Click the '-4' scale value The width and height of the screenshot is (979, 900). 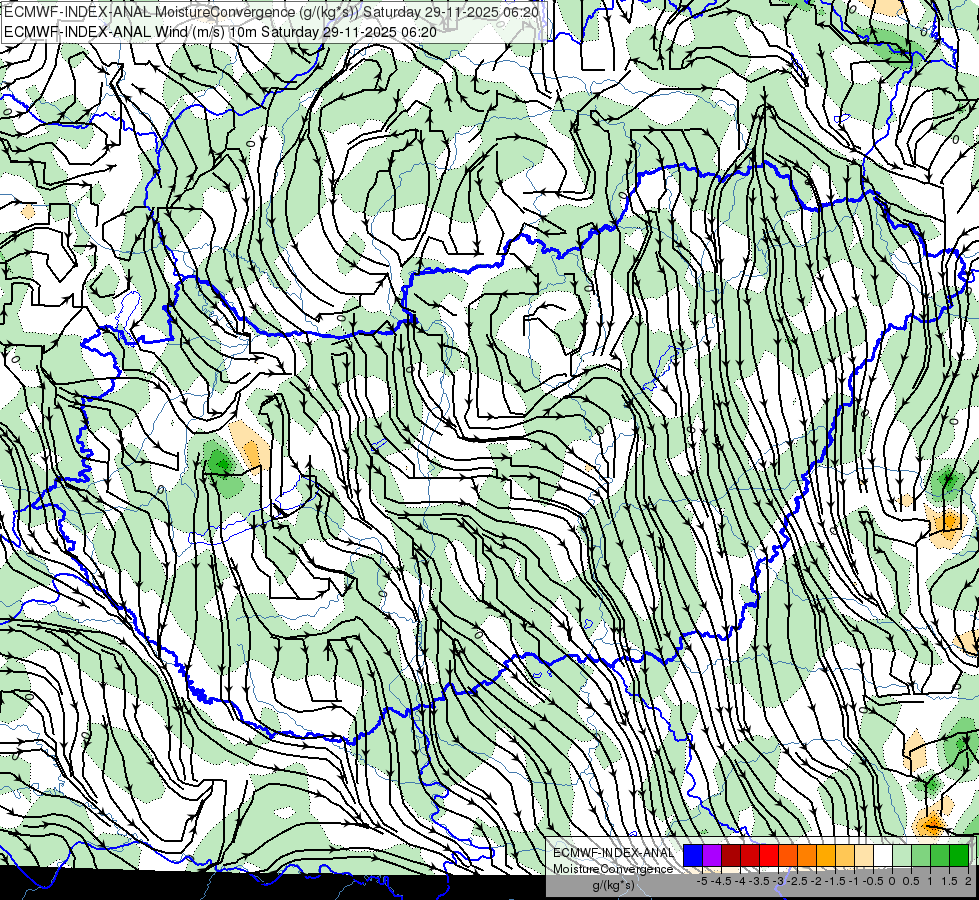tap(740, 881)
